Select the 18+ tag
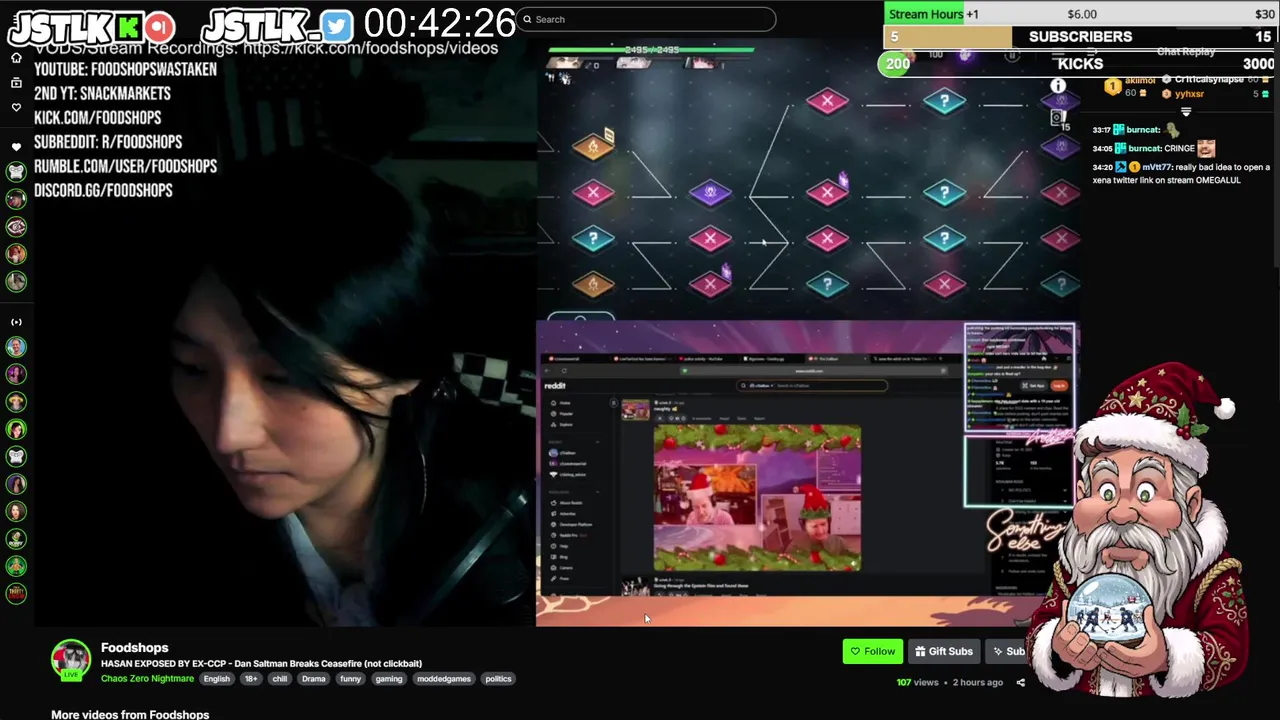 point(250,679)
